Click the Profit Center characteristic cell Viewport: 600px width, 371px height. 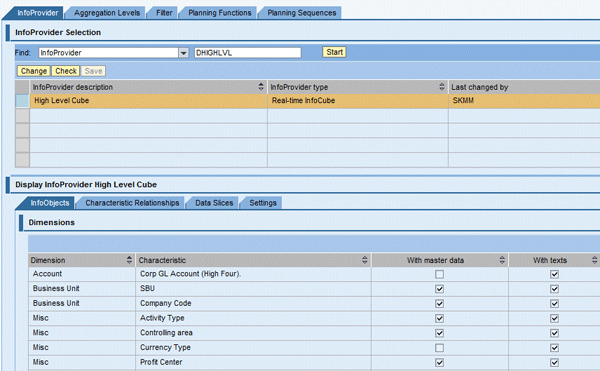pyautogui.click(x=253, y=362)
